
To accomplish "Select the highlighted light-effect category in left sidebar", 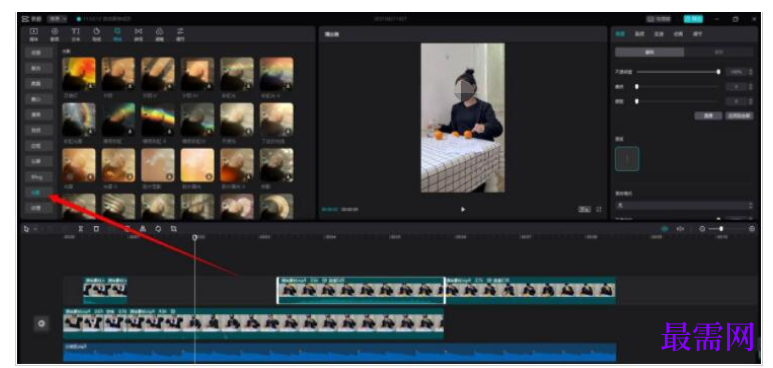I will [39, 192].
